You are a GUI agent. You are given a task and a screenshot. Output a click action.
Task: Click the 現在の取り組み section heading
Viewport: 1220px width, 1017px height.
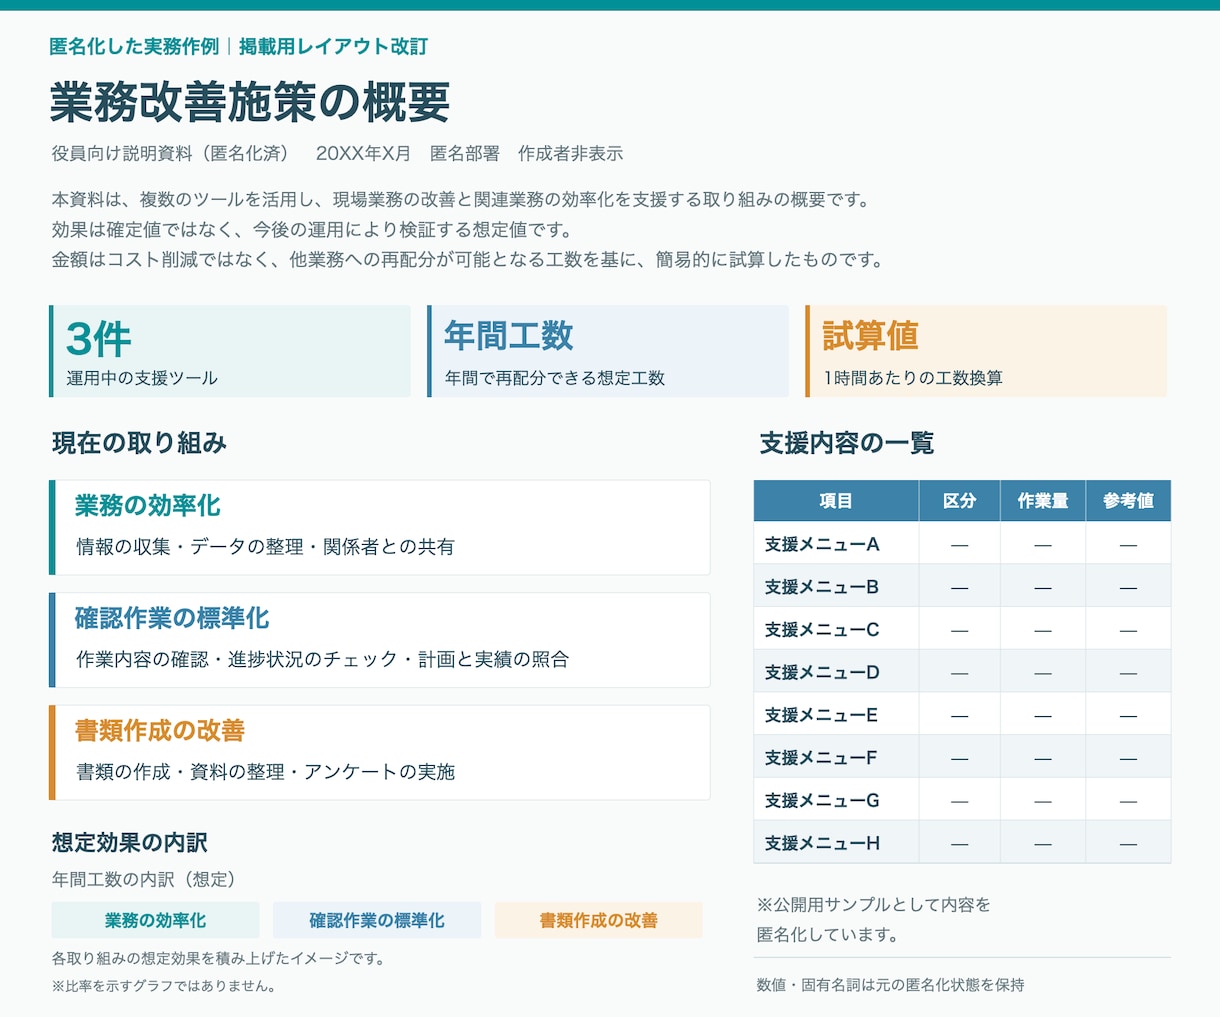click(x=139, y=443)
